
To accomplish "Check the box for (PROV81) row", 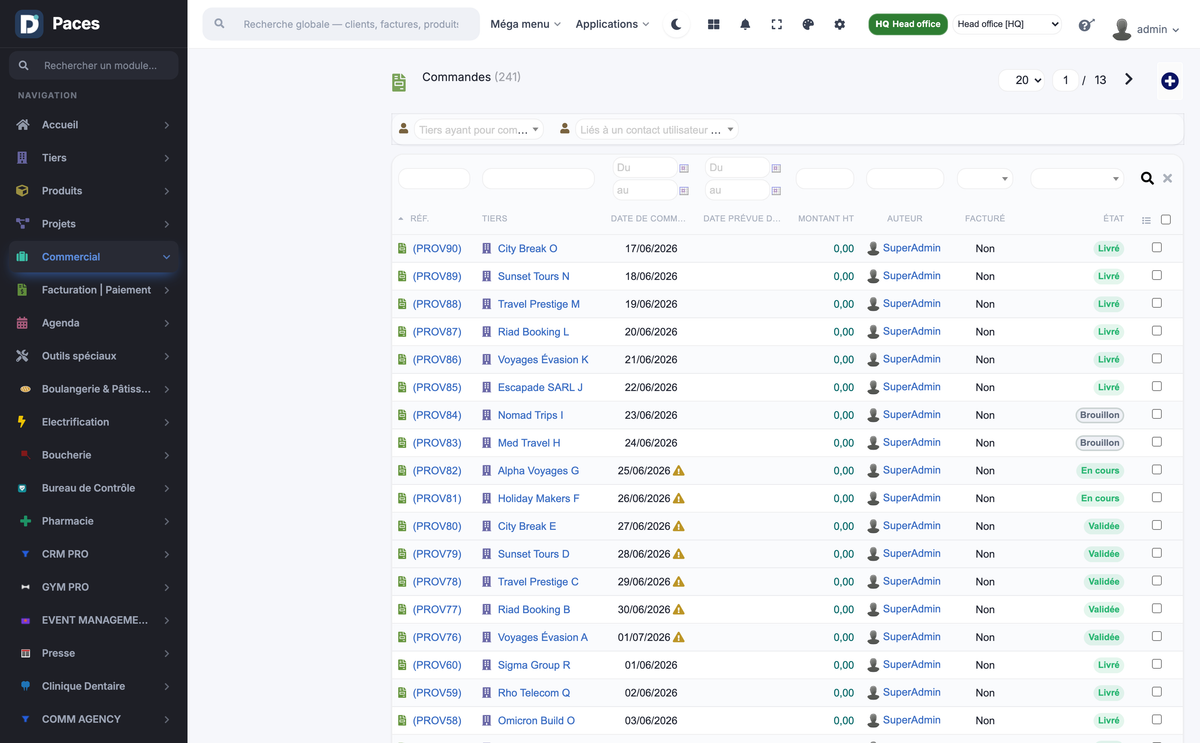I will pos(1157,497).
